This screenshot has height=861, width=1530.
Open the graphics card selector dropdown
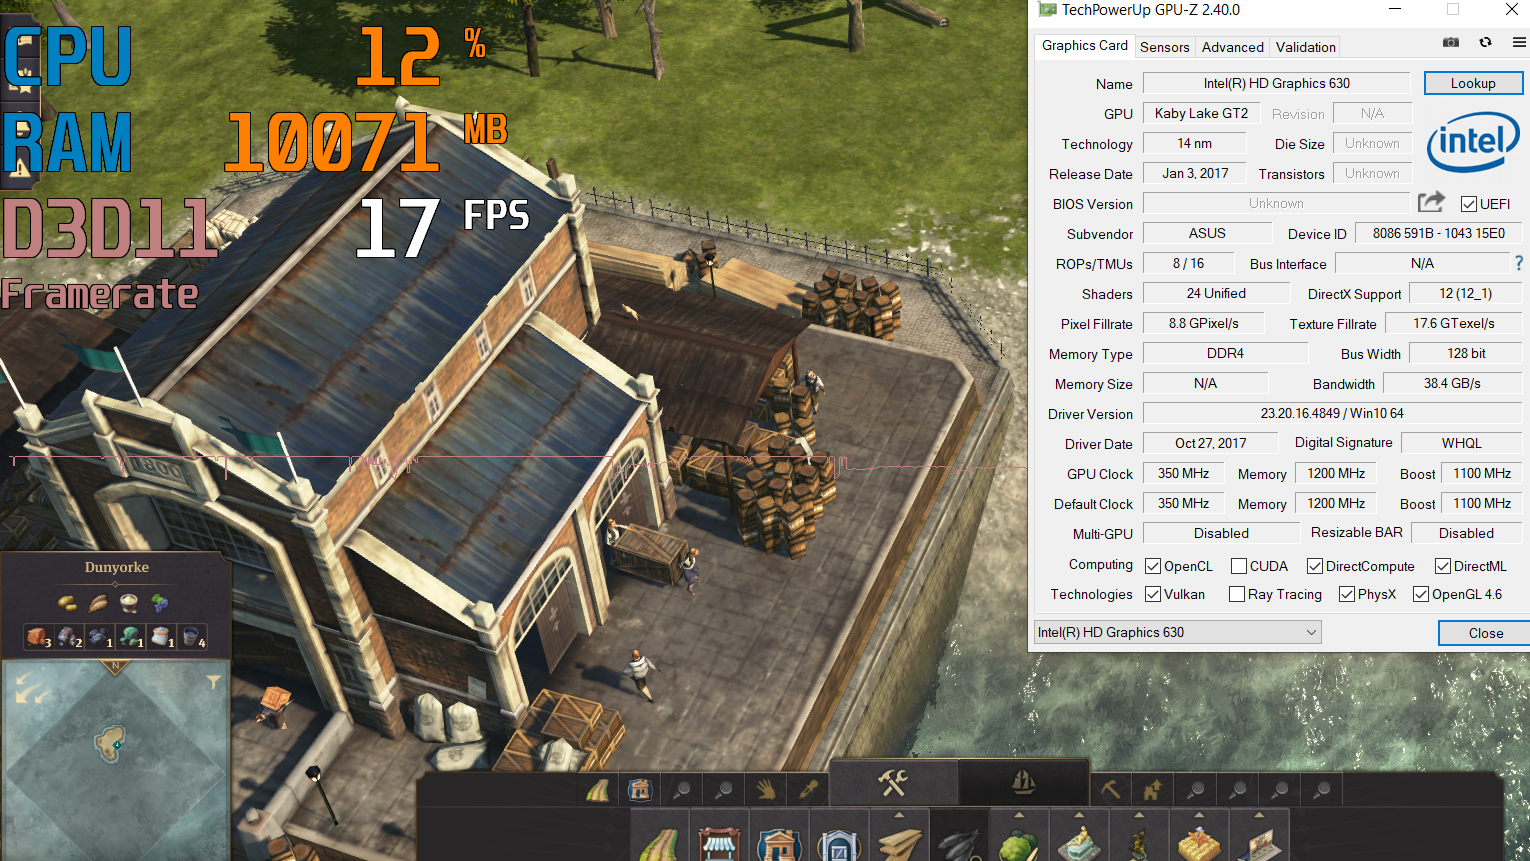tap(1312, 632)
